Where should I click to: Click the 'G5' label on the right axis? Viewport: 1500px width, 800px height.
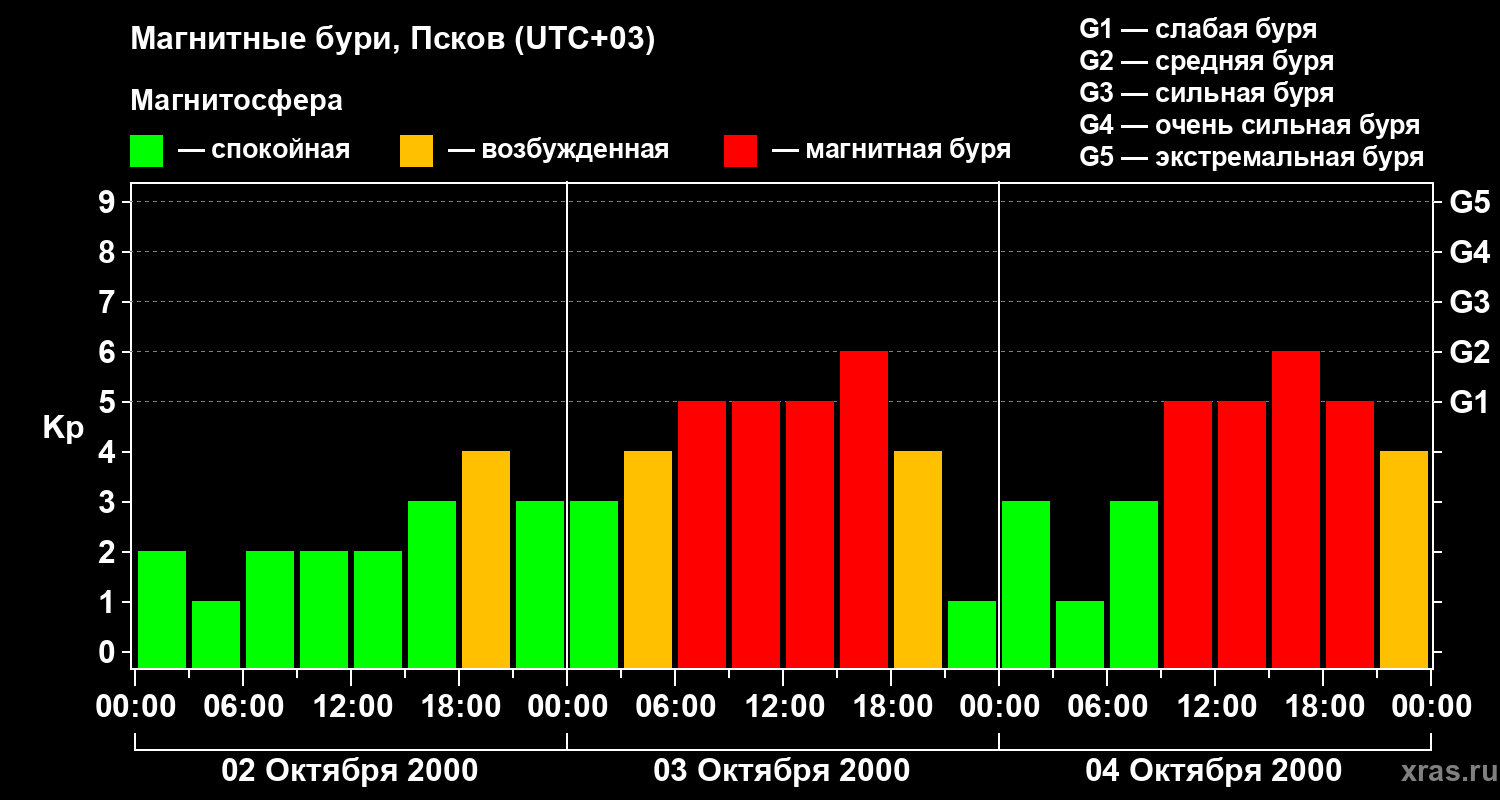1470,202
